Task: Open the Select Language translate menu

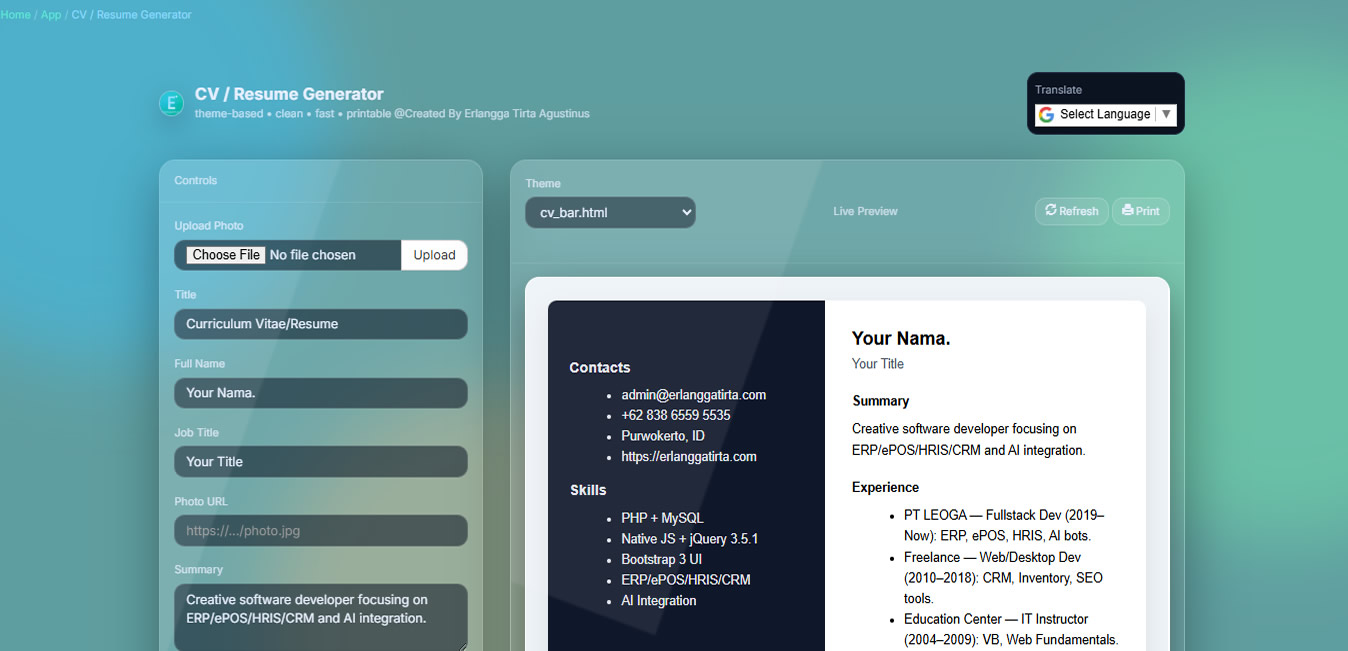Action: (1104, 114)
